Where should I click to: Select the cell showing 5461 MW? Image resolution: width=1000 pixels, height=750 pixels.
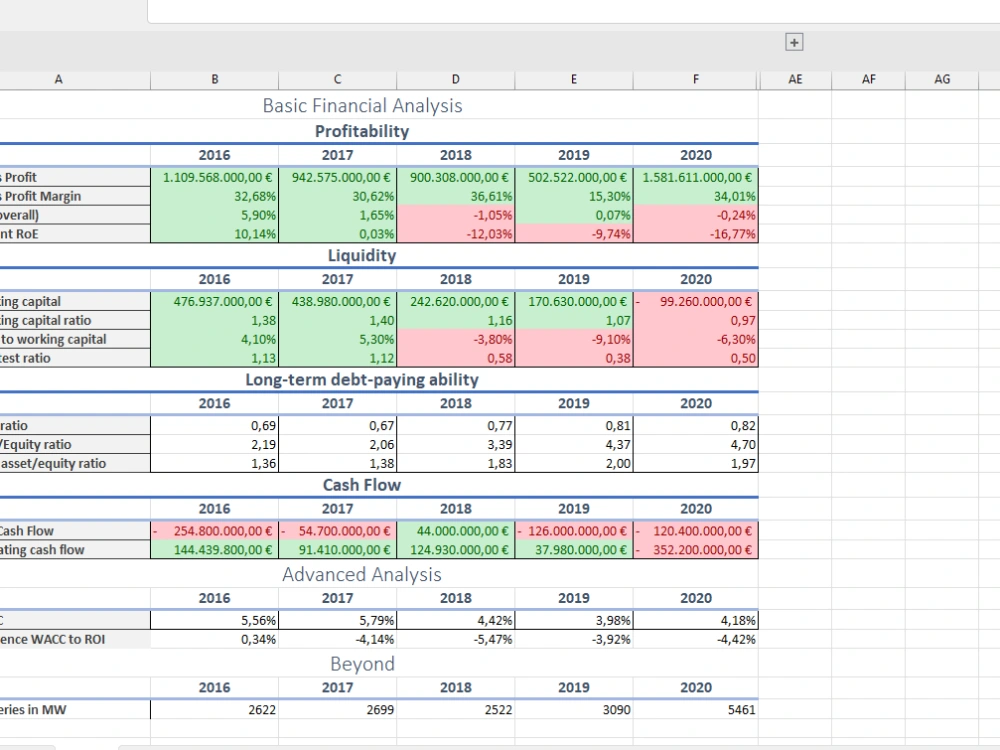pos(695,710)
